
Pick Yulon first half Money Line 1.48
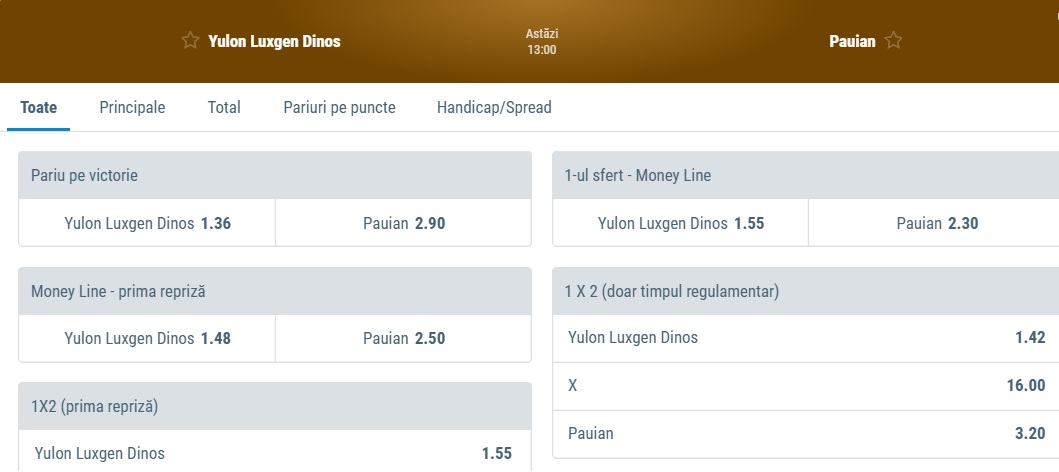147,339
